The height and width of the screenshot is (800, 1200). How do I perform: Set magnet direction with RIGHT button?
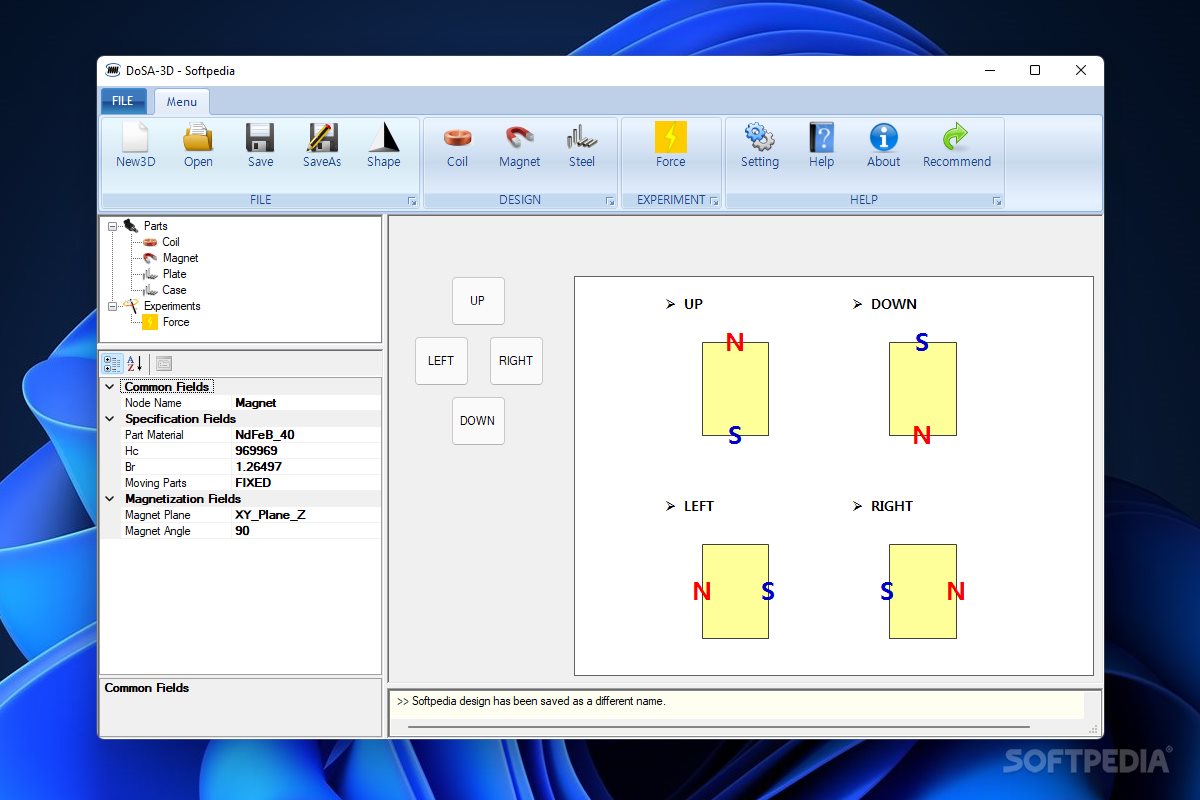pyautogui.click(x=516, y=361)
